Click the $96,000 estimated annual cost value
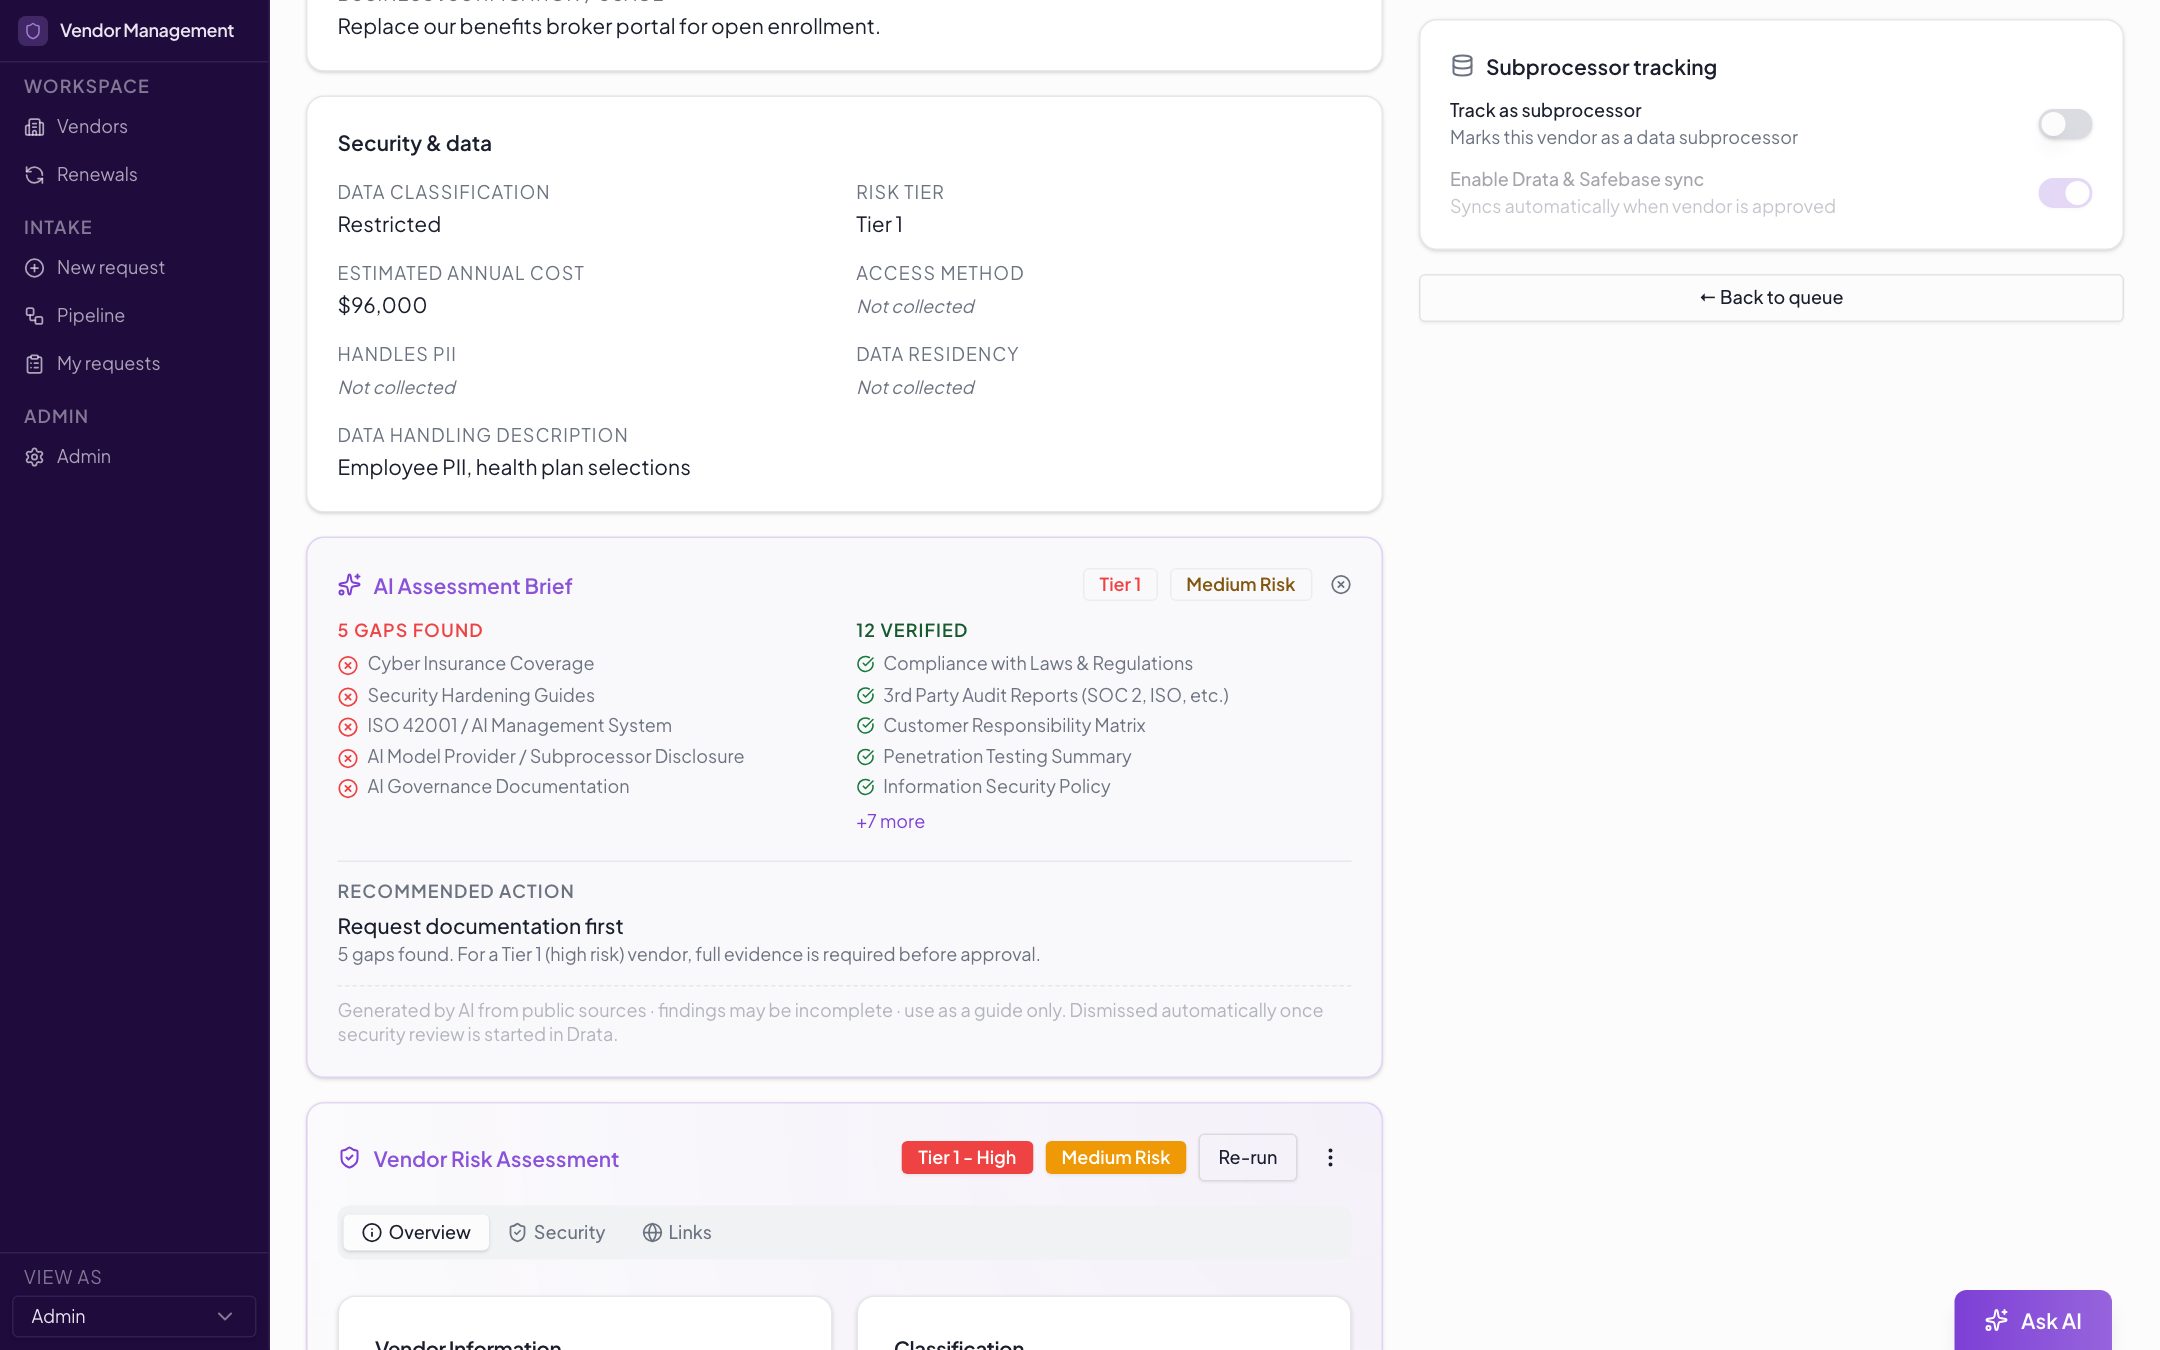Viewport: 2160px width, 1350px height. tap(382, 305)
